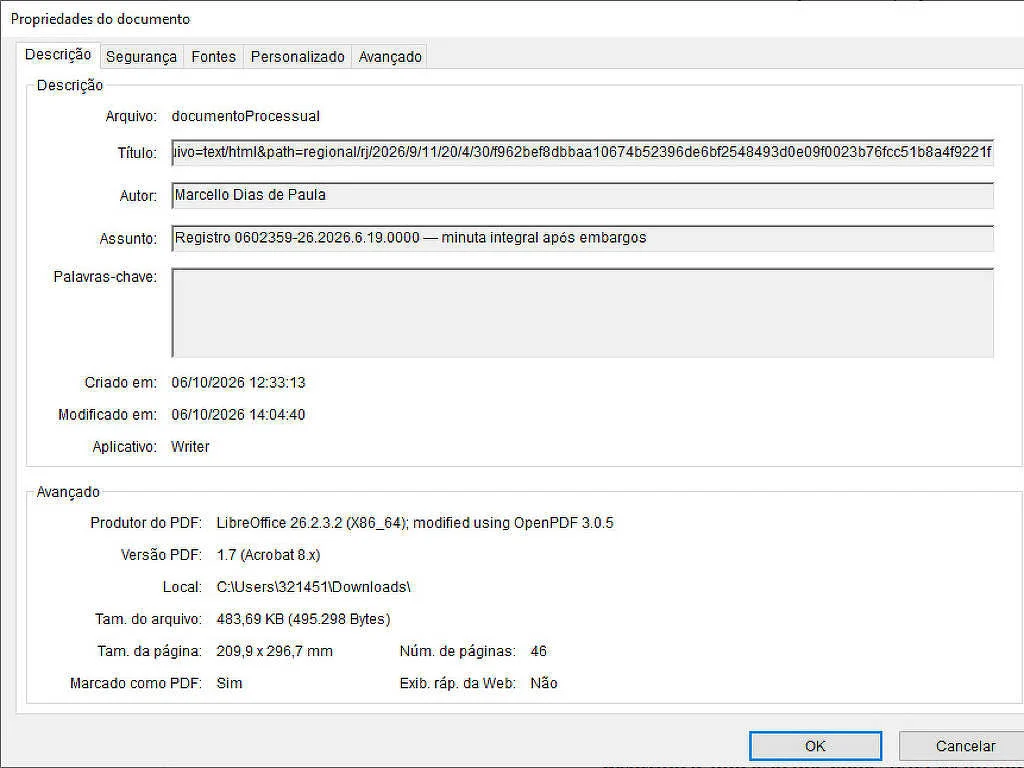This screenshot has width=1024, height=768.
Task: Click the Autor label
Action: click(138, 196)
